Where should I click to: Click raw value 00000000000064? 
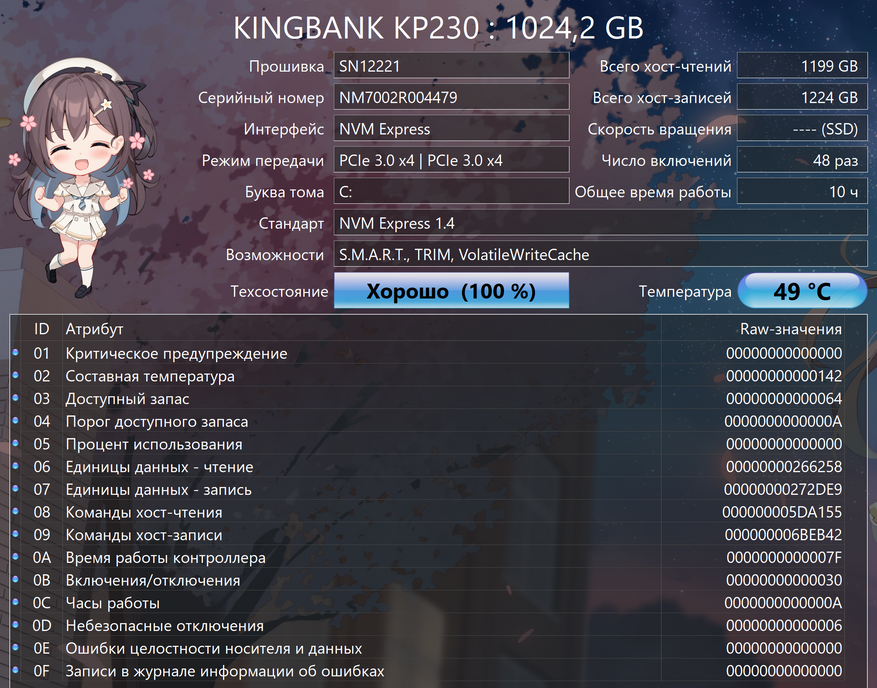(x=784, y=398)
